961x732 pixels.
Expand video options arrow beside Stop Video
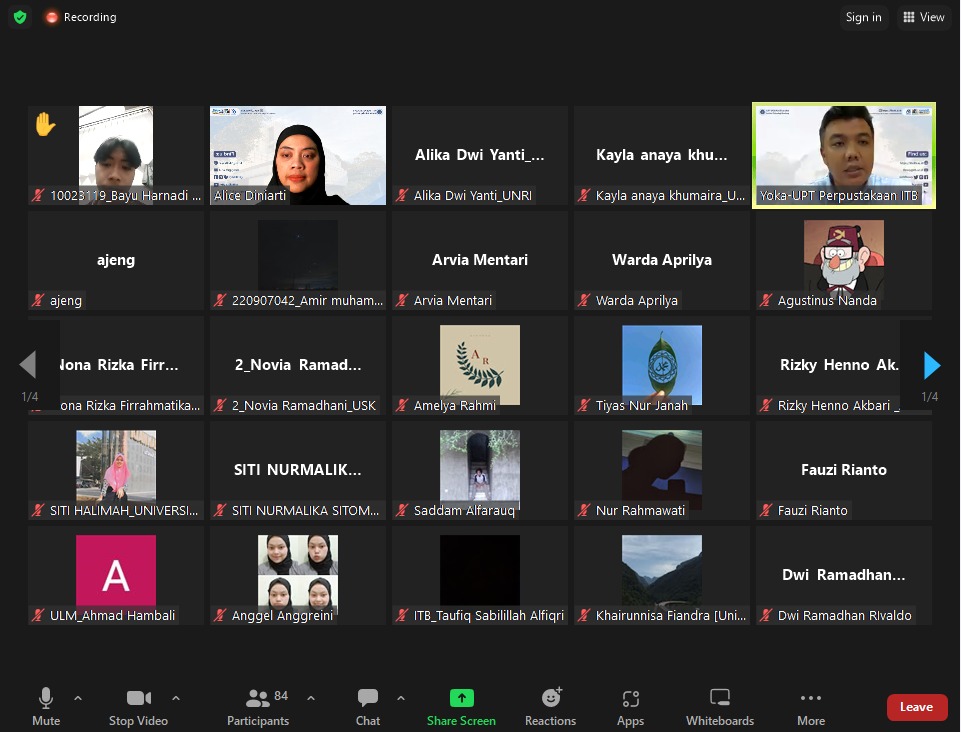[176, 698]
